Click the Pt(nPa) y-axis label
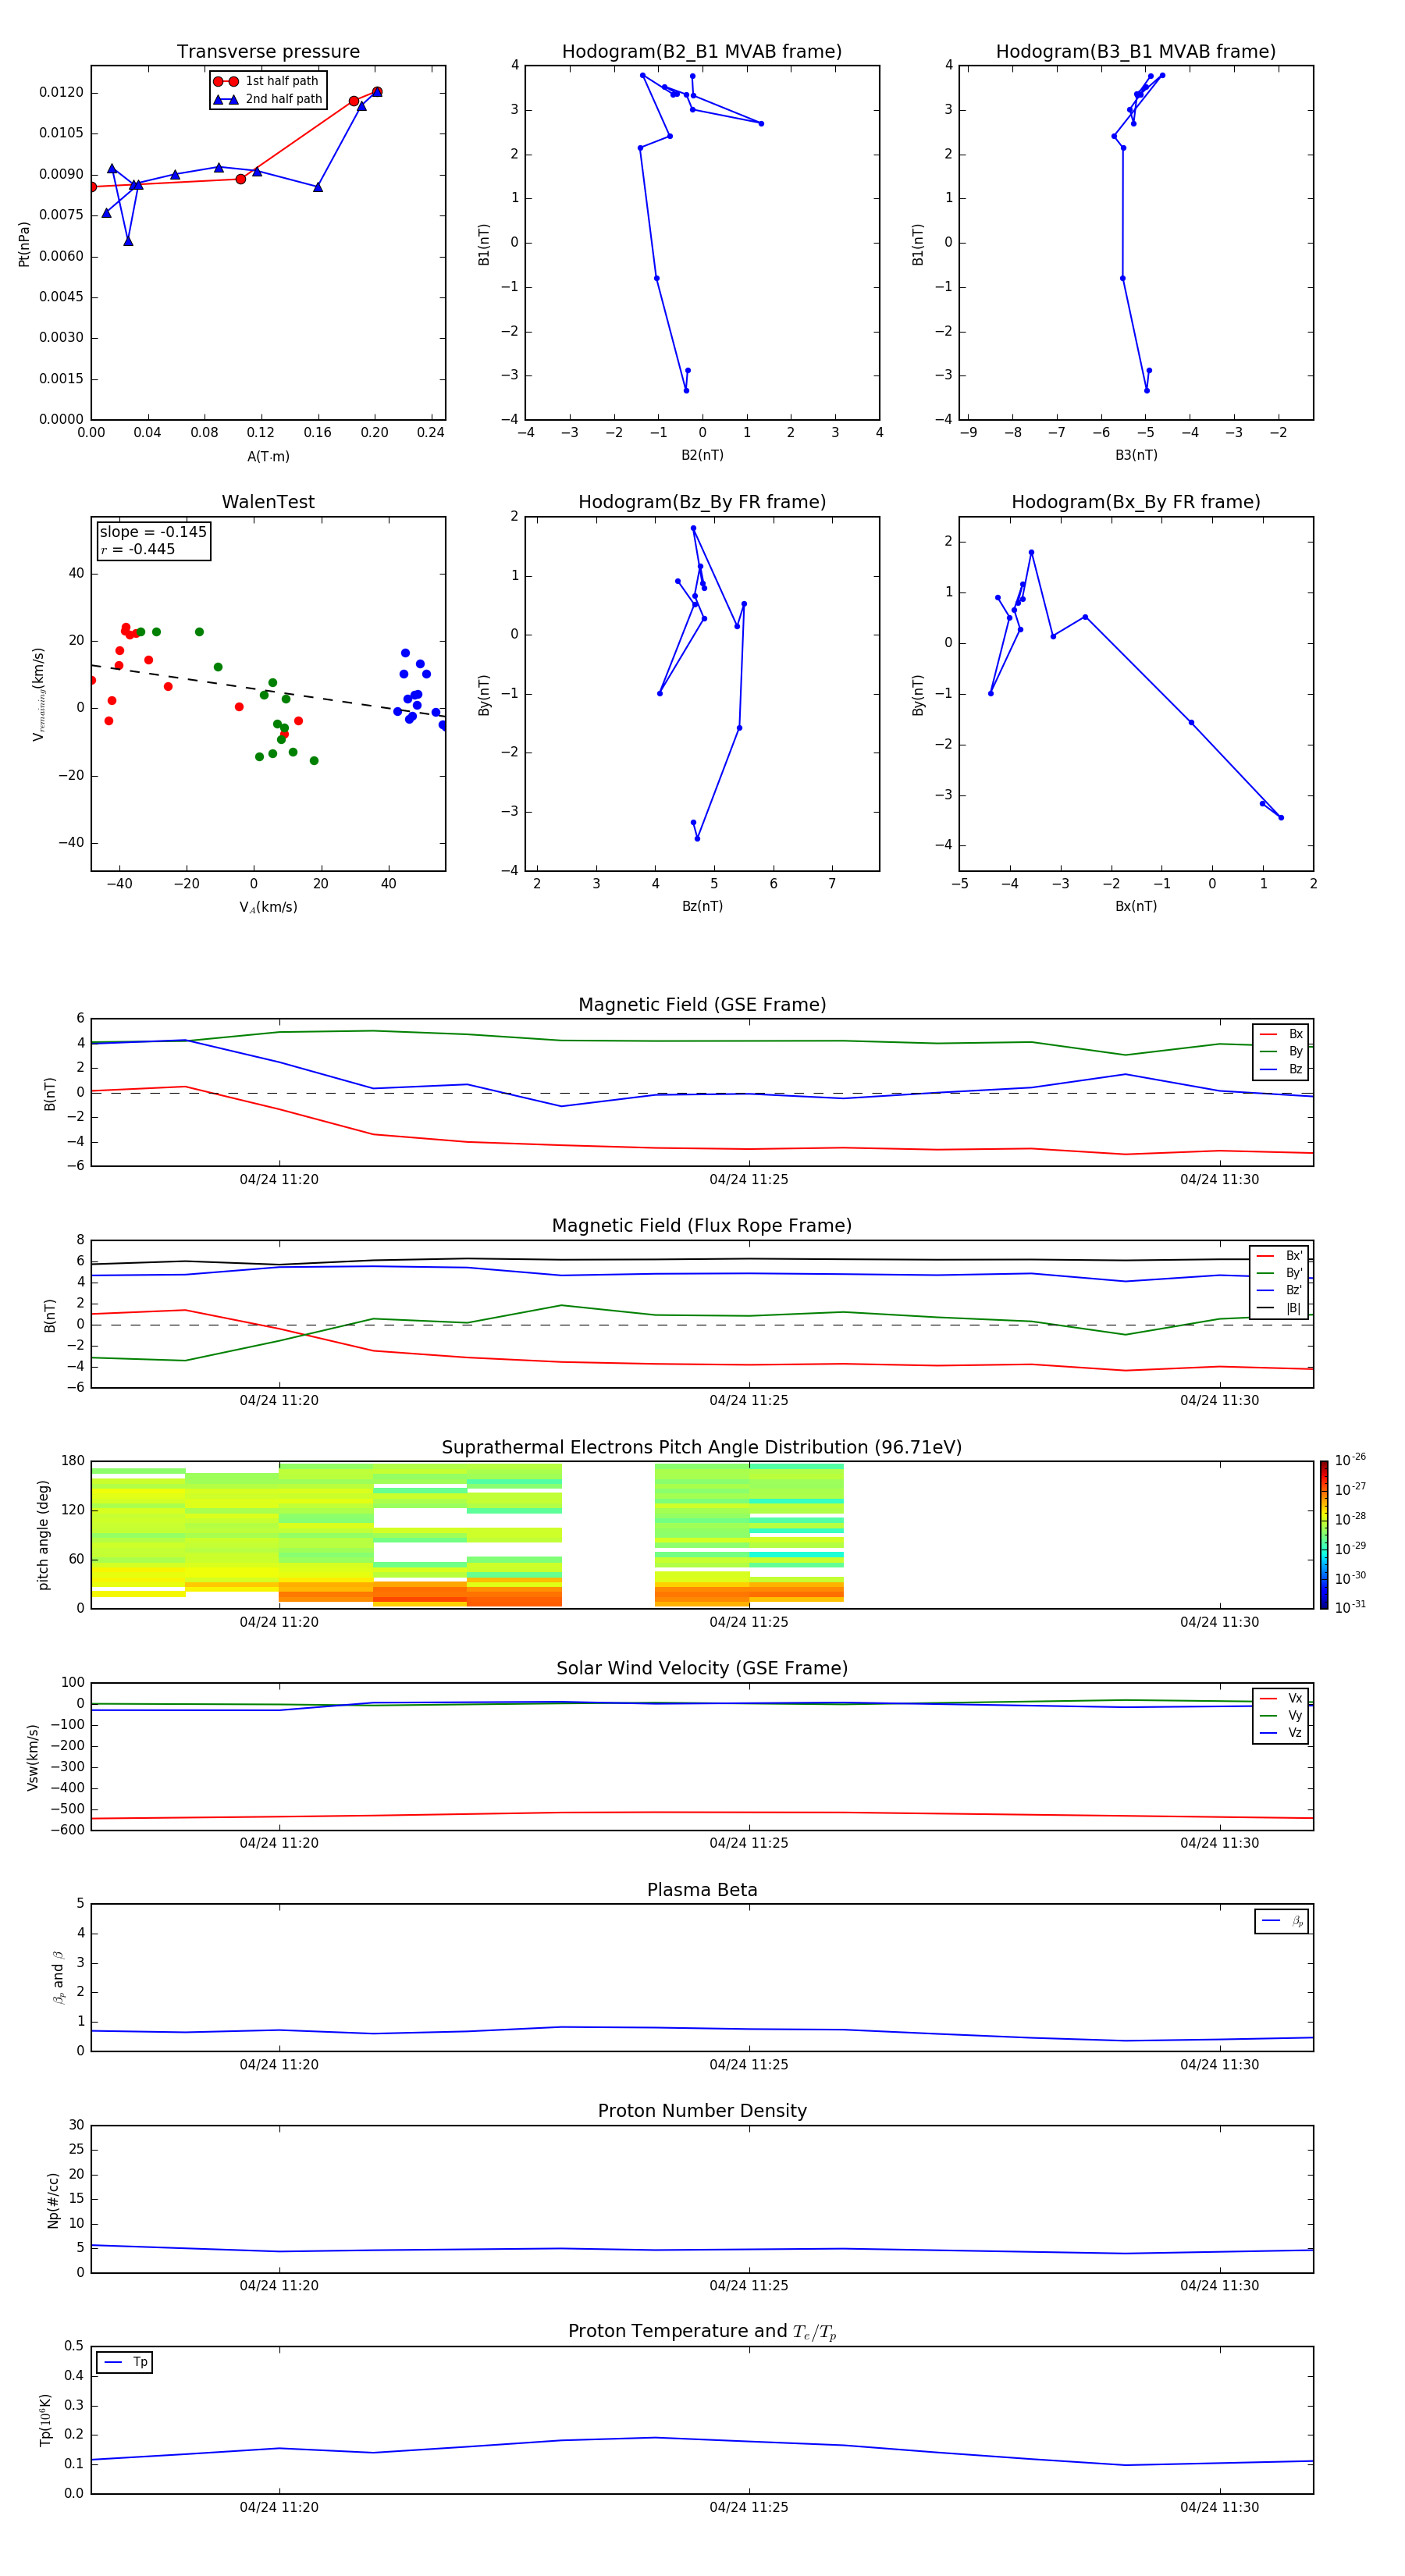This screenshot has width=1405, height=2576. pyautogui.click(x=24, y=244)
